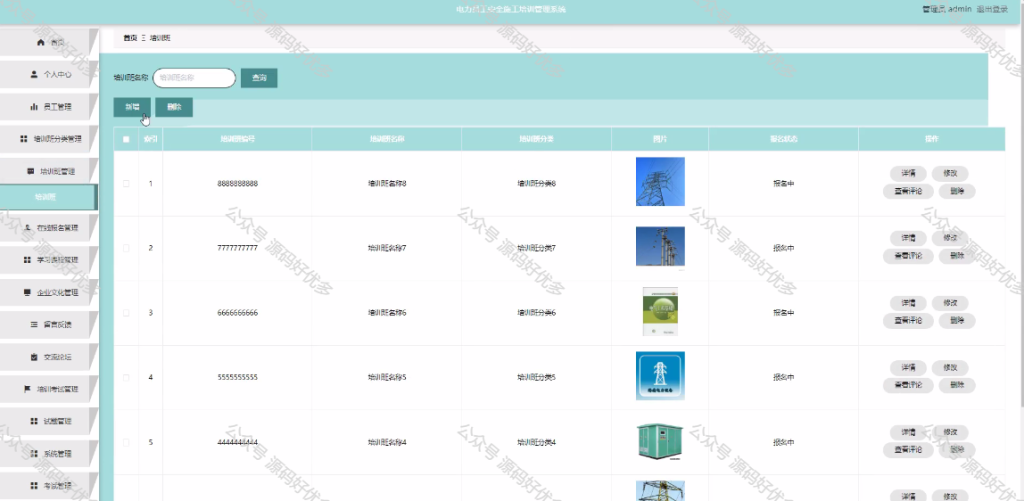This screenshot has height=501, width=1024.
Task: Click the 查询 search button
Action: 259,78
